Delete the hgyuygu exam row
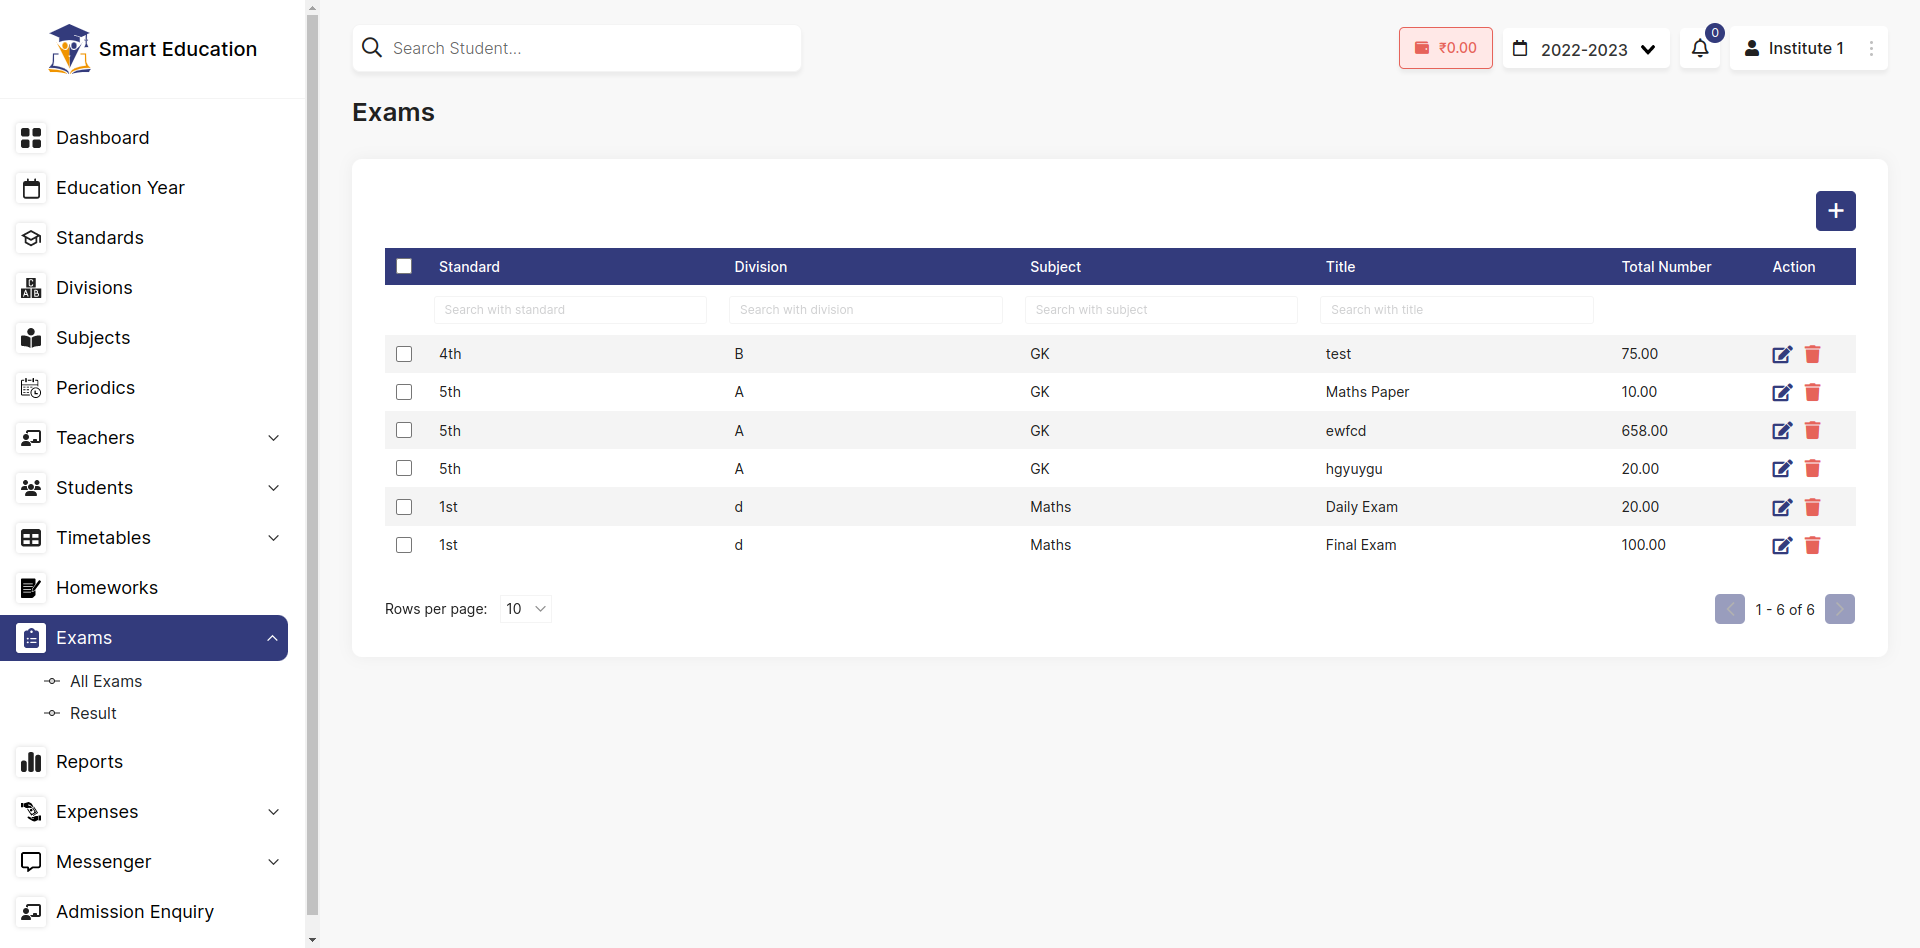Screen dimensions: 1920x948 point(1813,469)
